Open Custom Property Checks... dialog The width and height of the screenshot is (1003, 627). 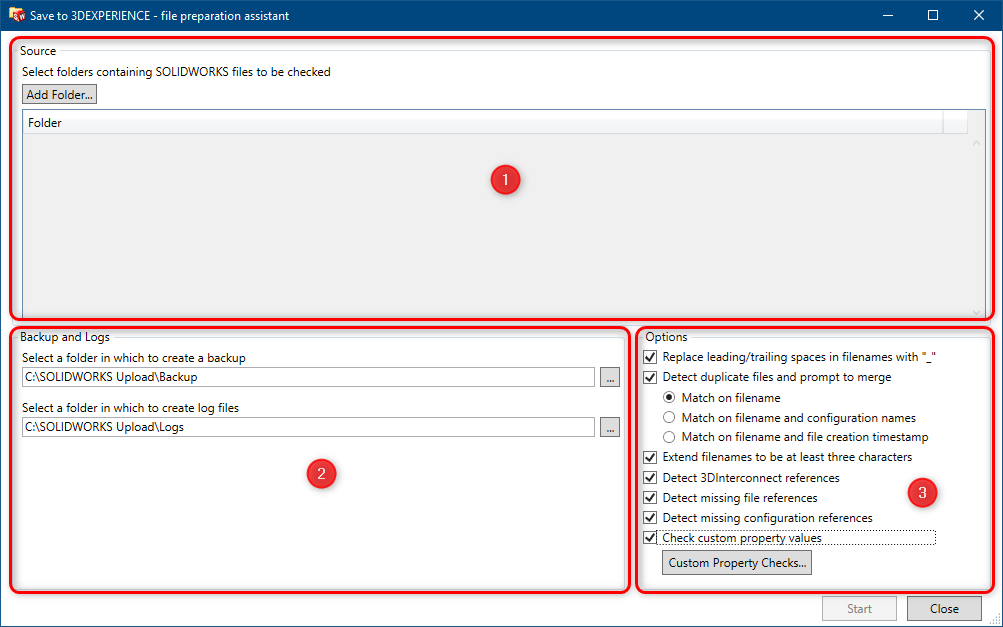[737, 563]
